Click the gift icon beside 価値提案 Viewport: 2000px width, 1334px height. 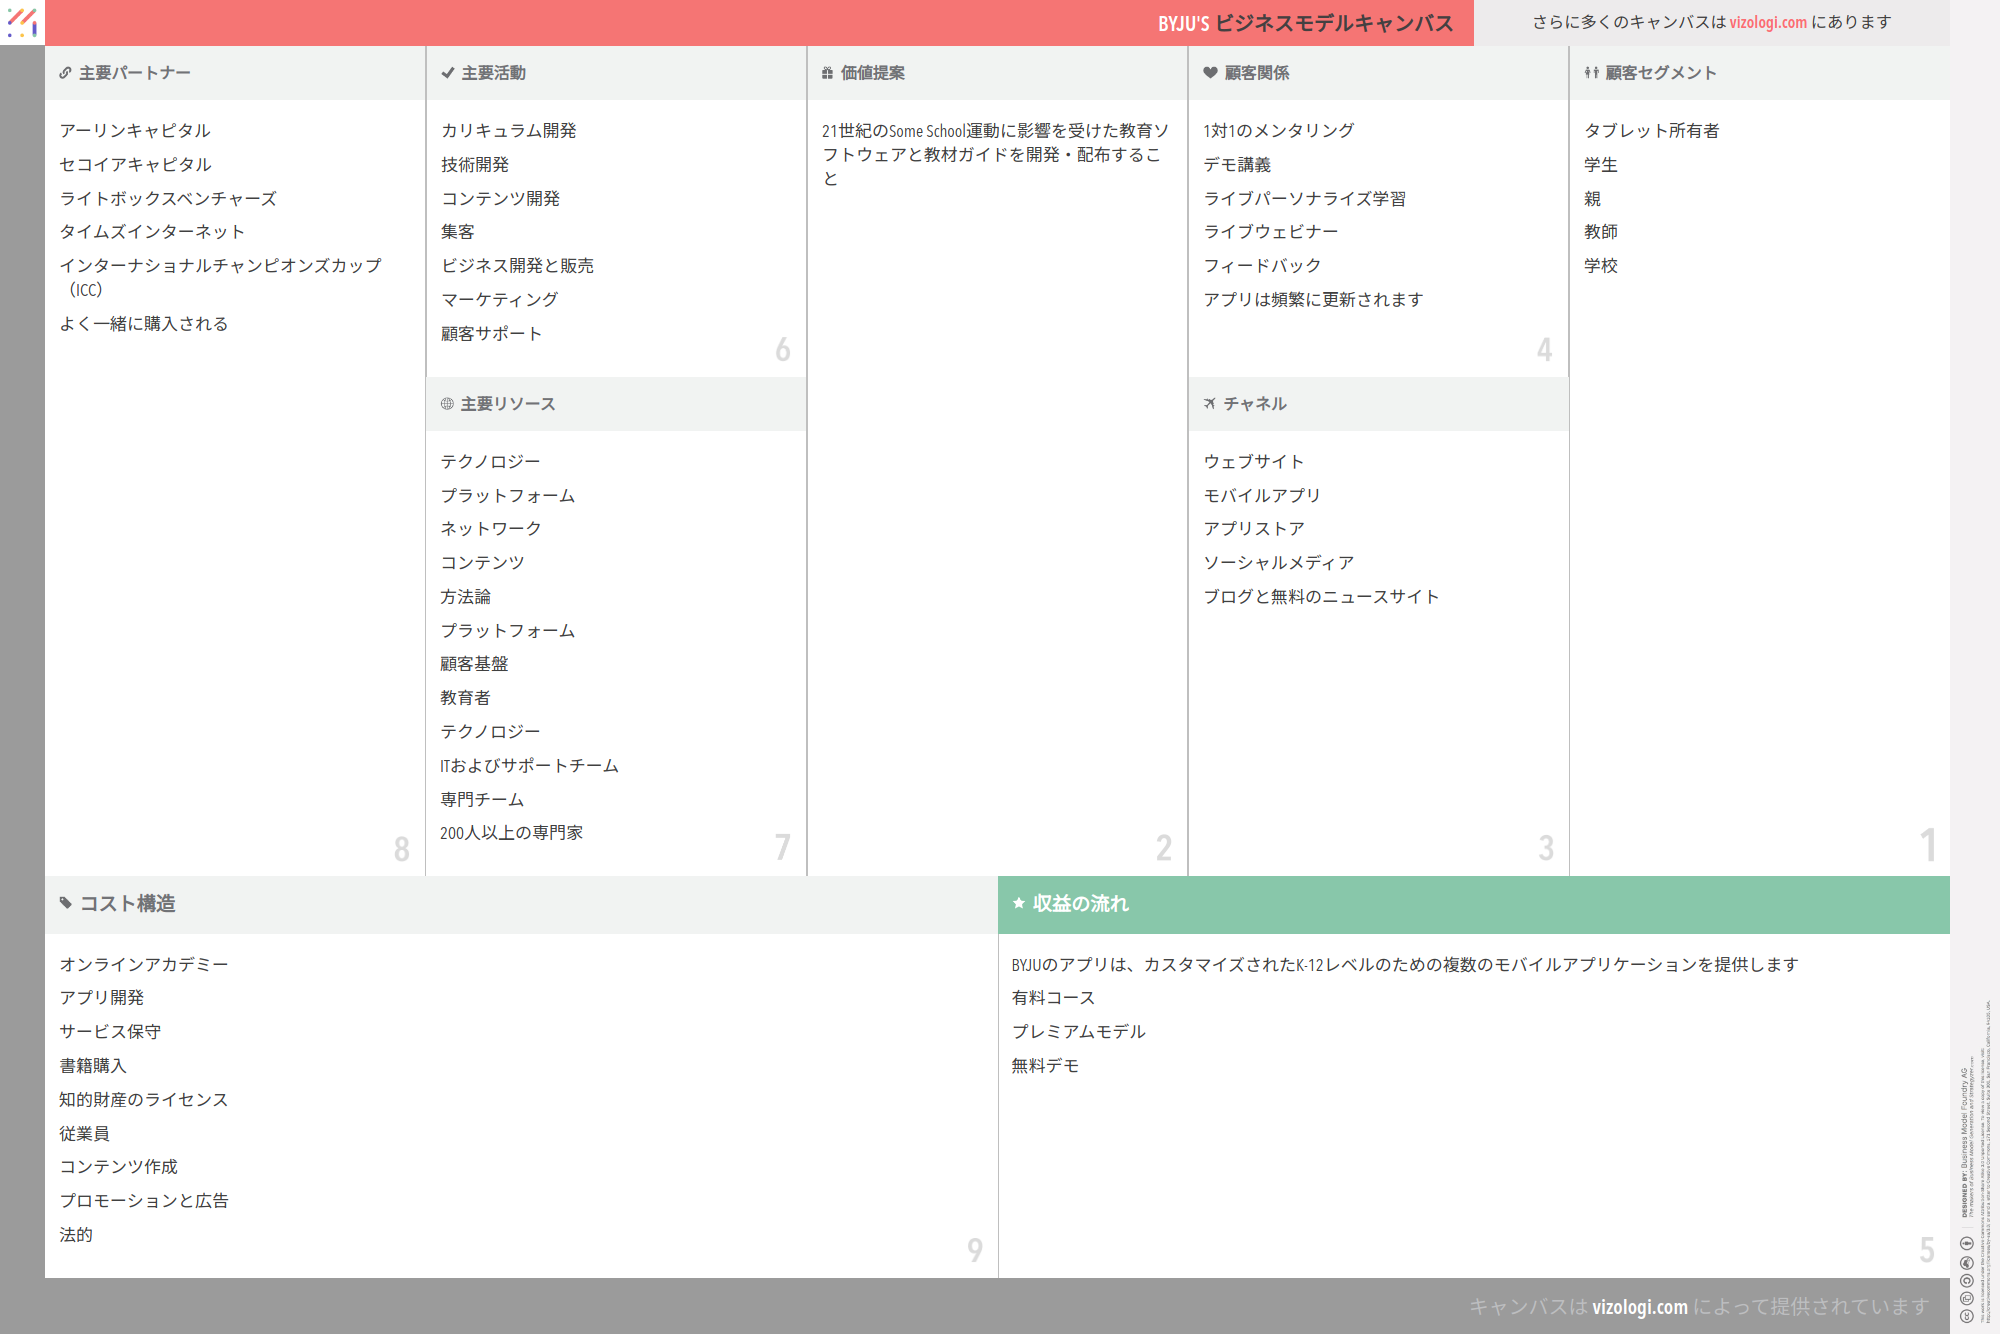(x=827, y=73)
